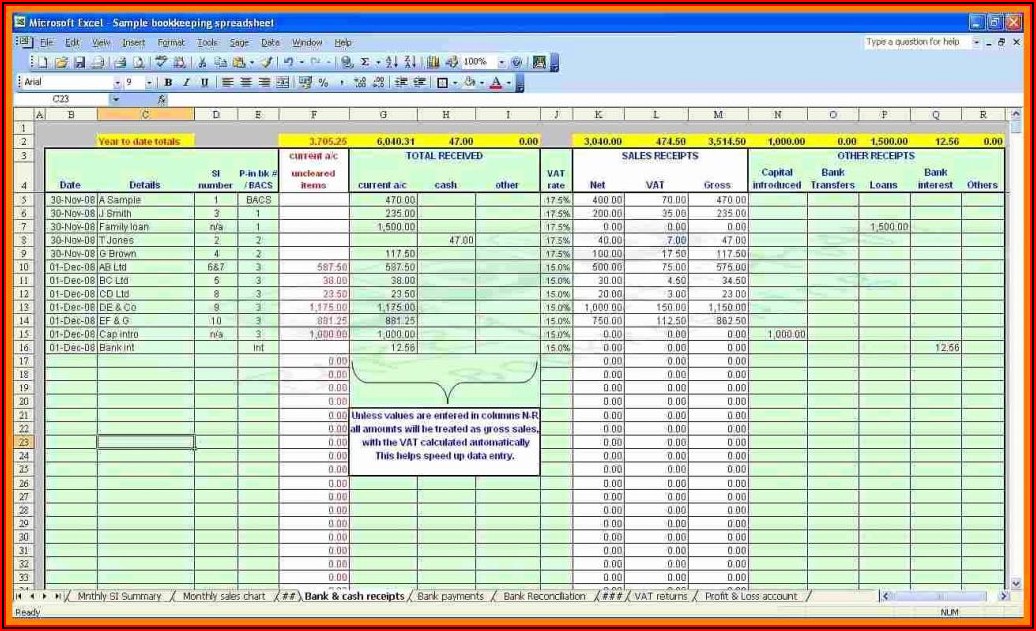1036x631 pixels.
Task: Align text left in the formatting toolbar
Action: (227, 83)
